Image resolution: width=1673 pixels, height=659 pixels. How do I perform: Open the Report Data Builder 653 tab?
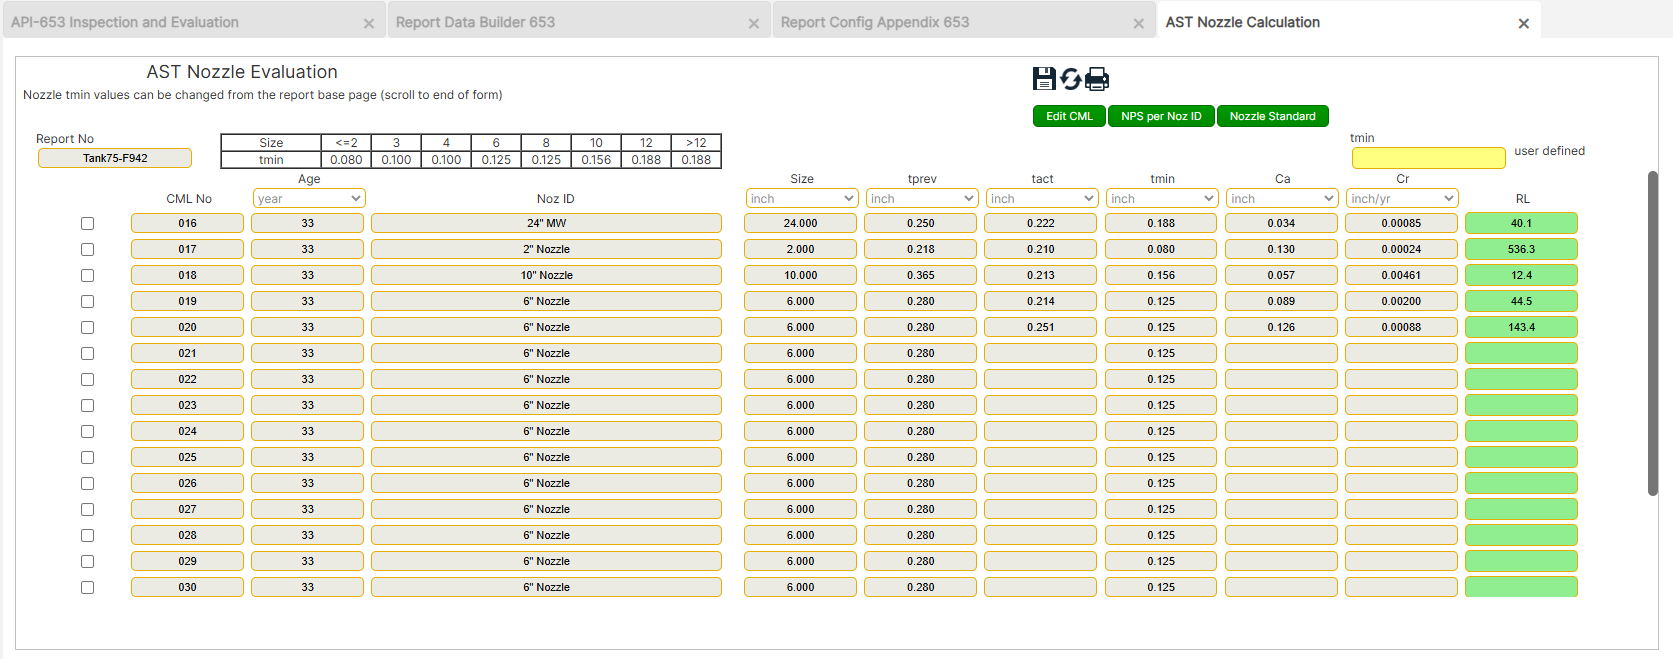click(475, 22)
